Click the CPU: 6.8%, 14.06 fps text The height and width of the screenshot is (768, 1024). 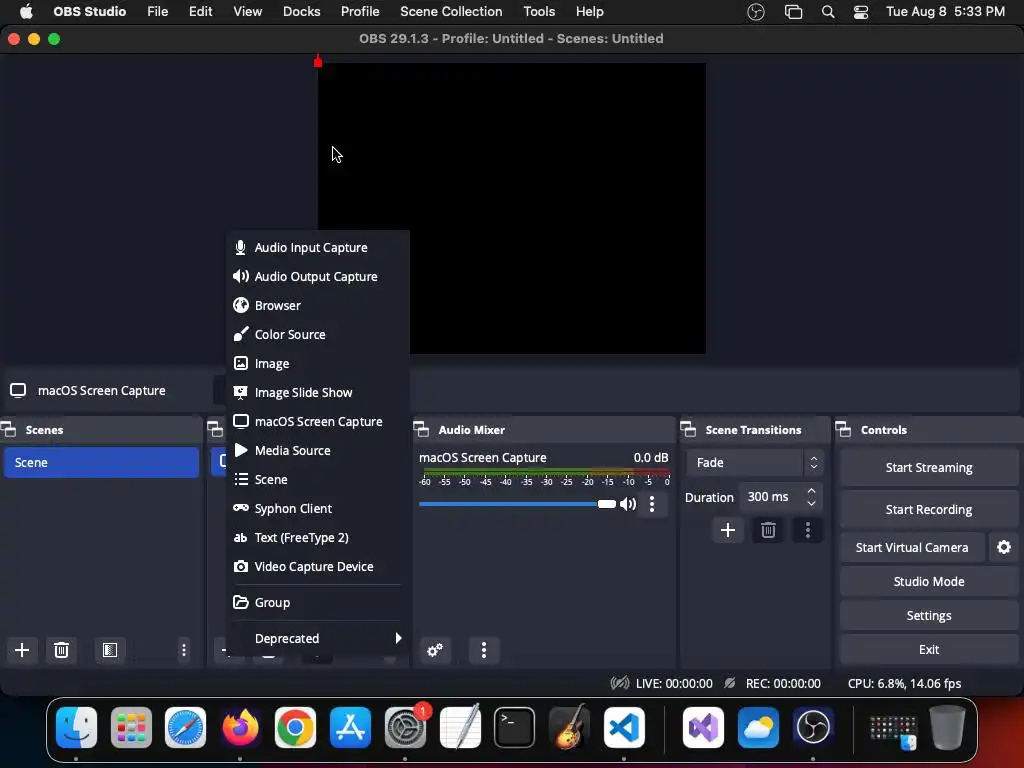(904, 683)
